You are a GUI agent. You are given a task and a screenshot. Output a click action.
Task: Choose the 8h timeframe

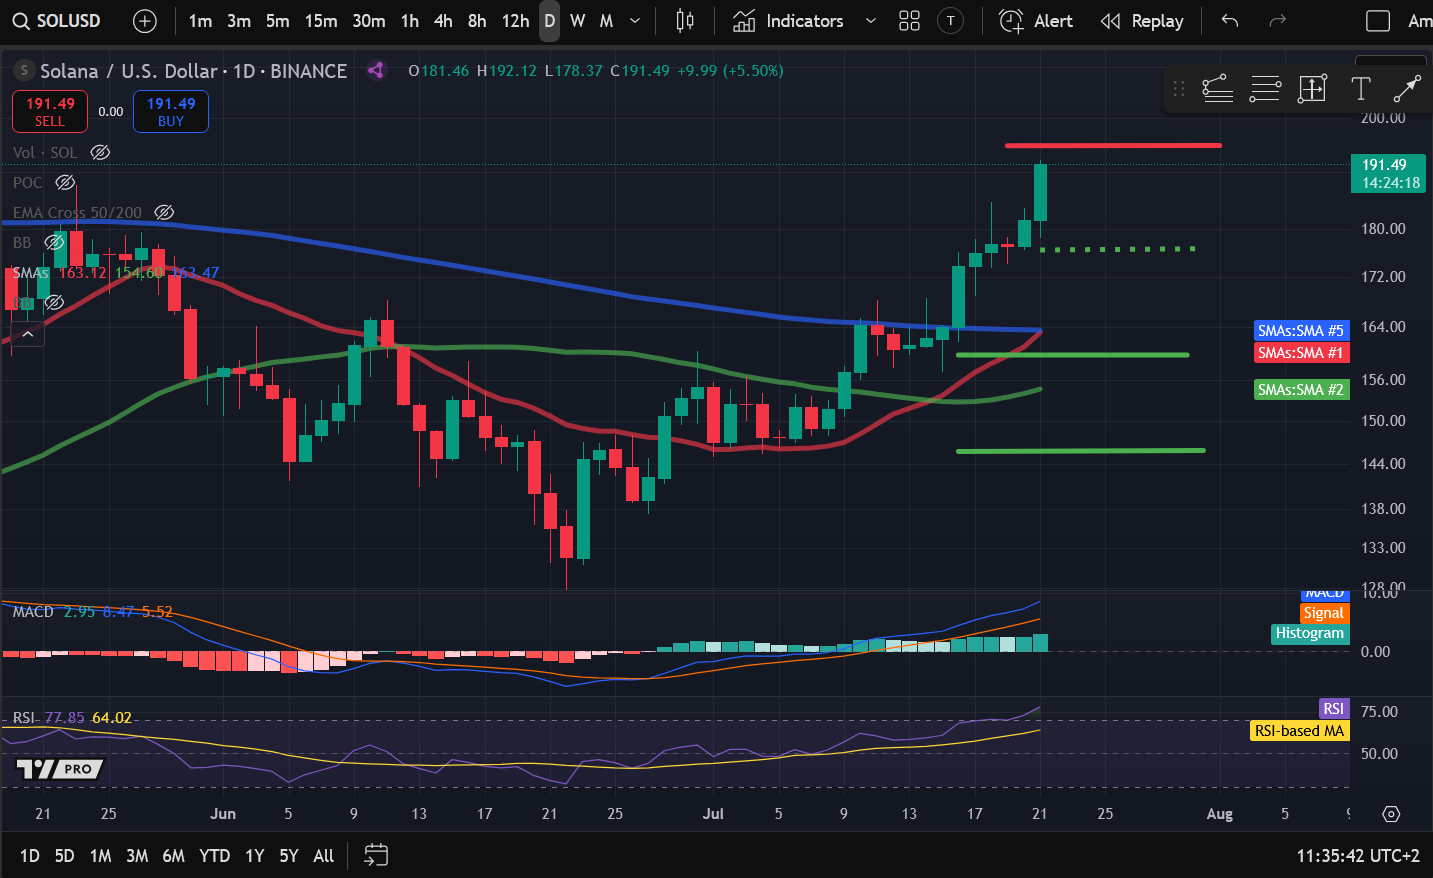(477, 21)
